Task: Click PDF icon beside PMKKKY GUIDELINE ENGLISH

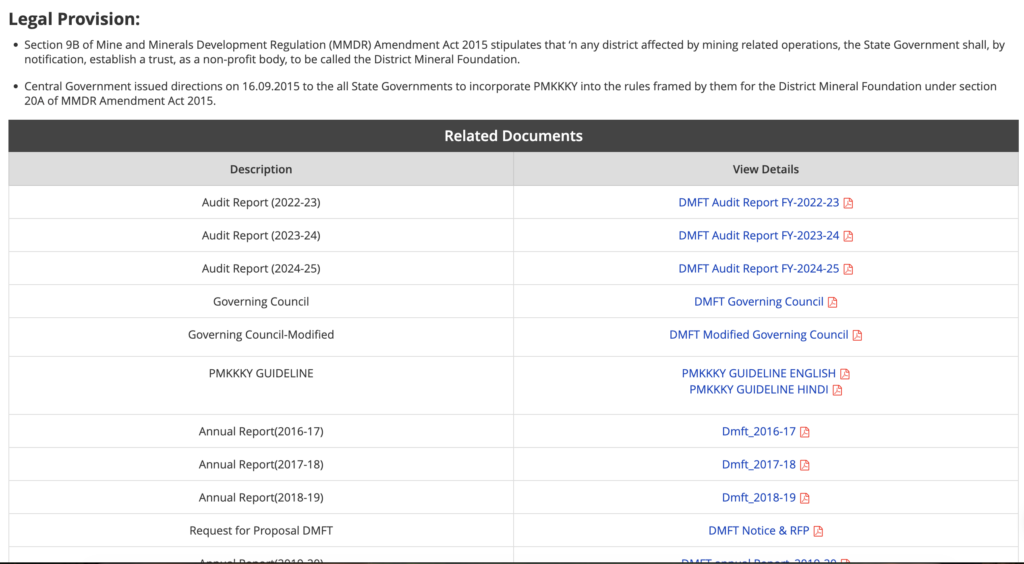Action: click(844, 374)
